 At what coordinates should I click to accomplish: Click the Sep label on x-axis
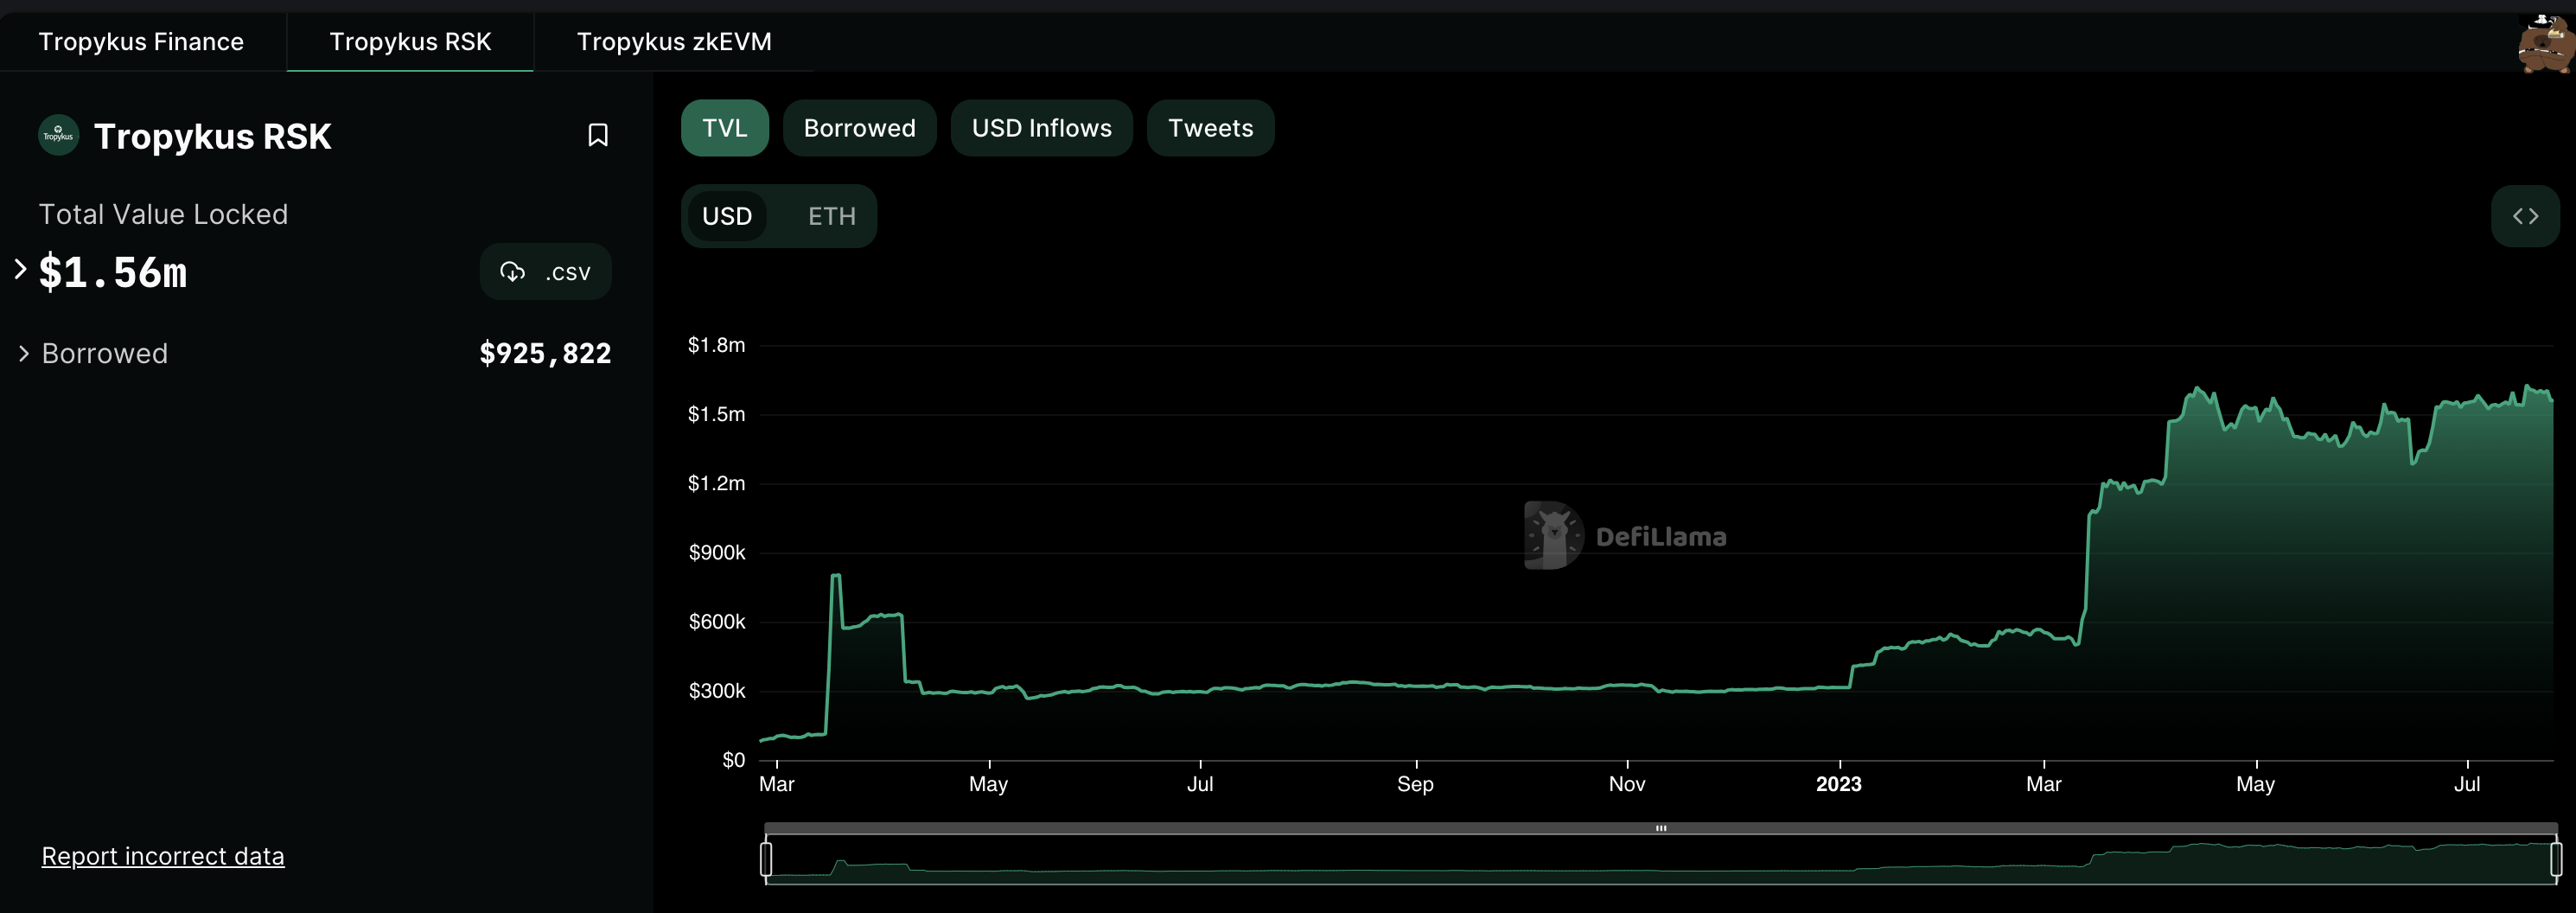point(1415,784)
